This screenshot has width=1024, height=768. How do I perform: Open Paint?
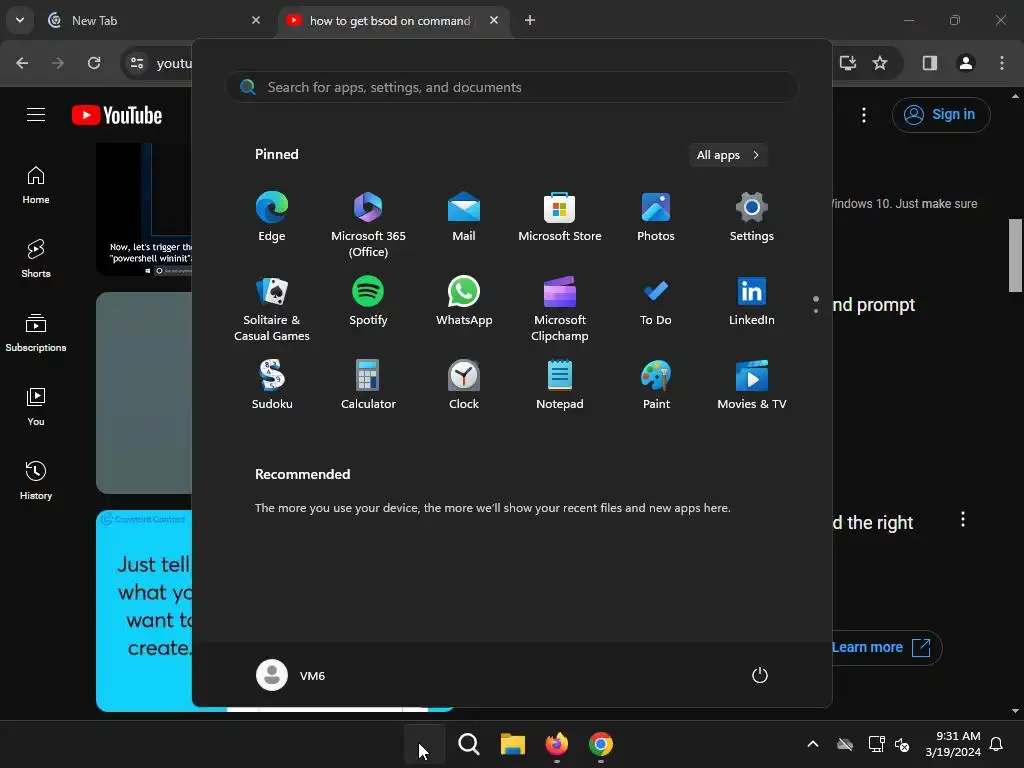coord(656,385)
